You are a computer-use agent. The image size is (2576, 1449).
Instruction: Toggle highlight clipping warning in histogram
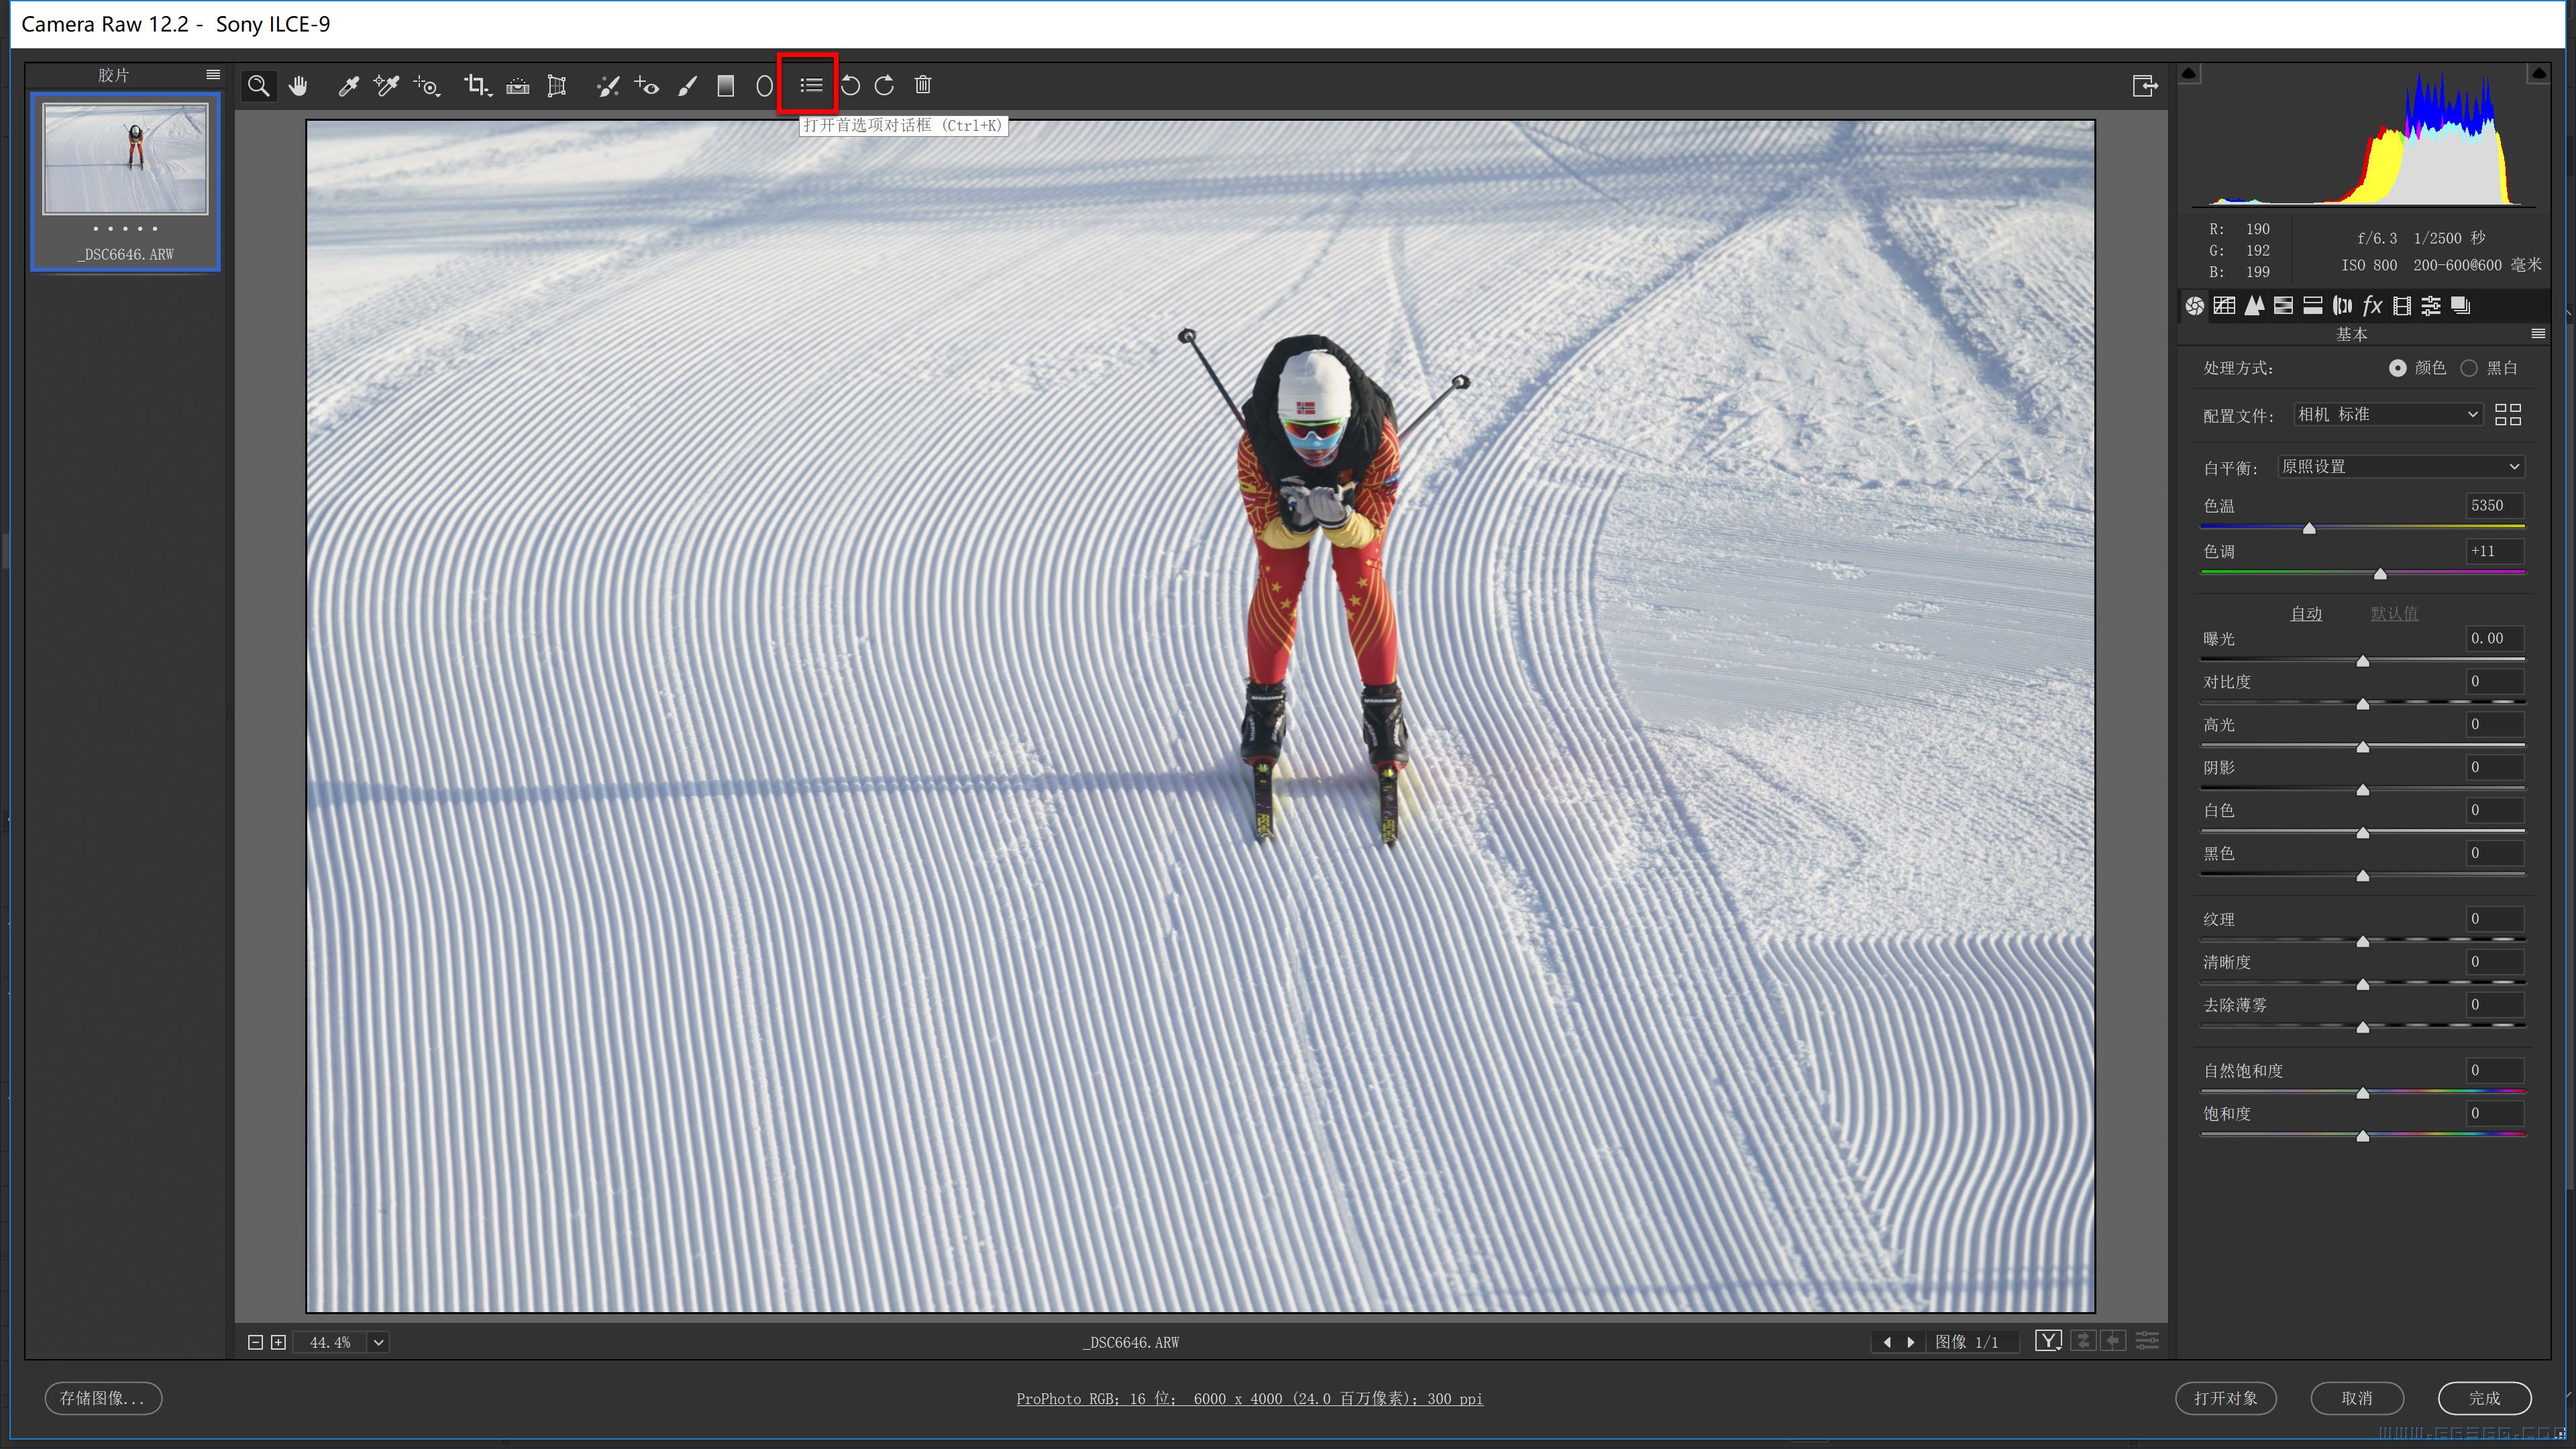[2538, 73]
